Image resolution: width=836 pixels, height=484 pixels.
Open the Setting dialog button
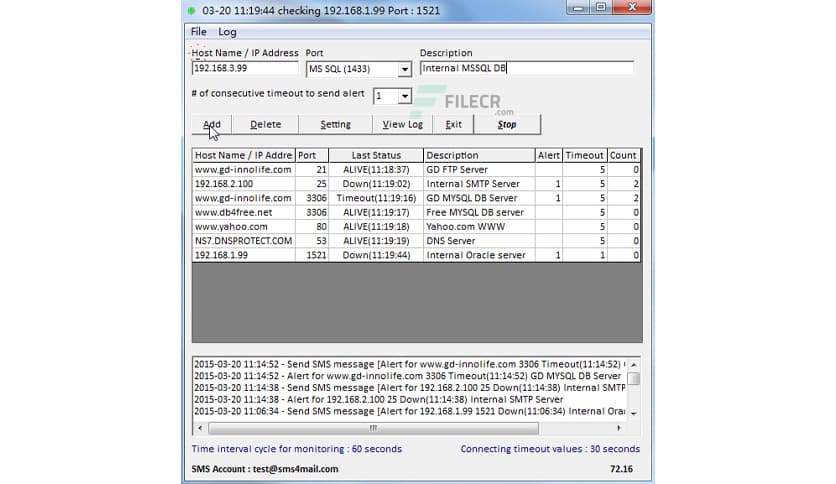tap(335, 124)
